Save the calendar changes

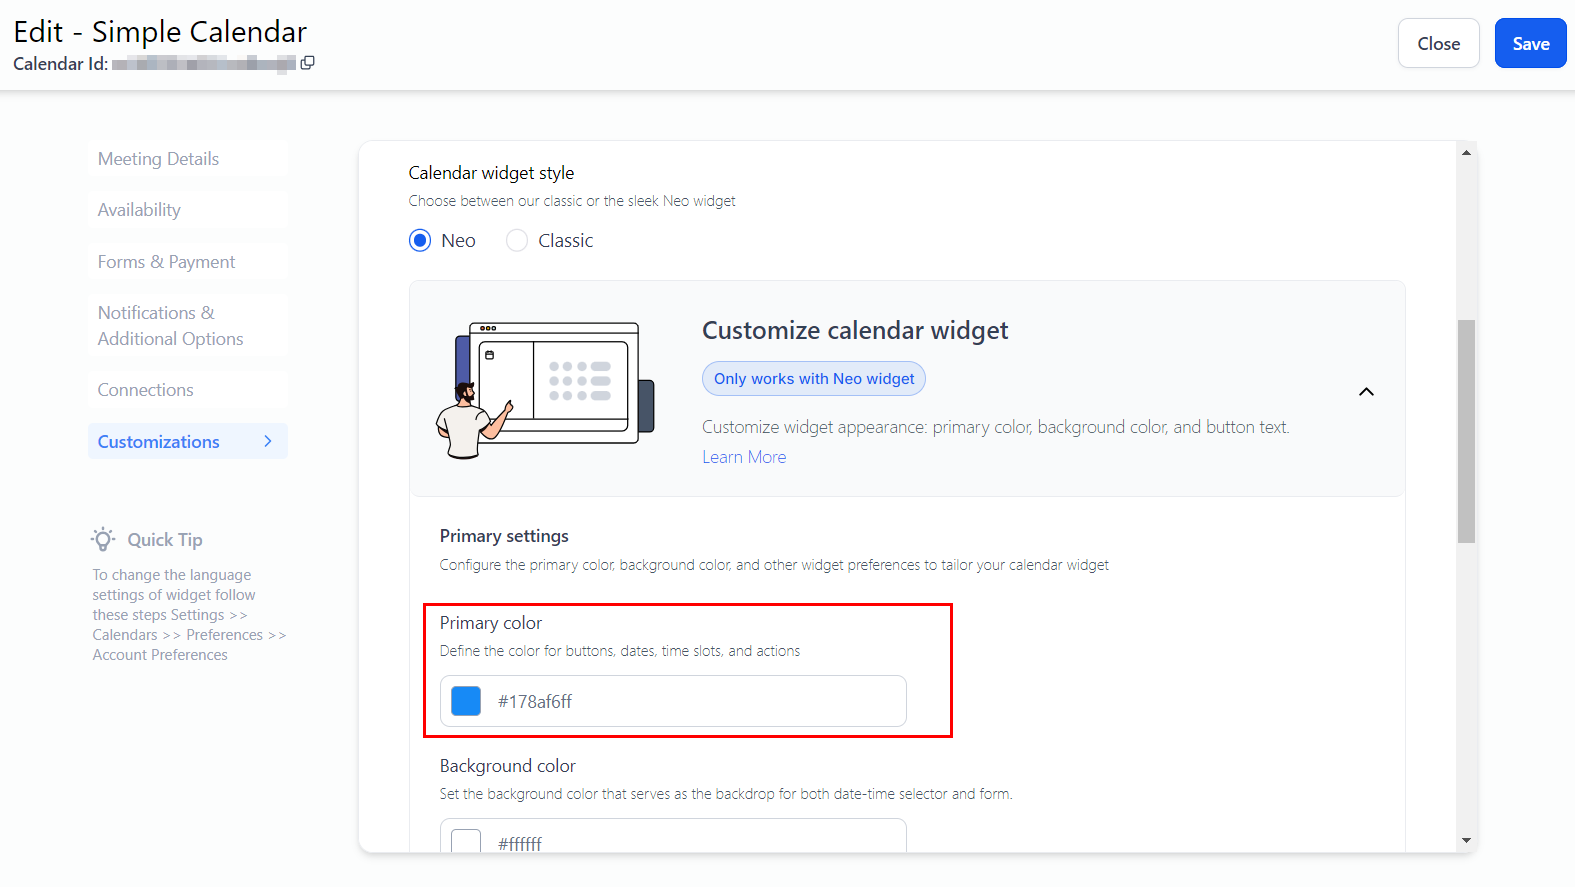coord(1530,44)
